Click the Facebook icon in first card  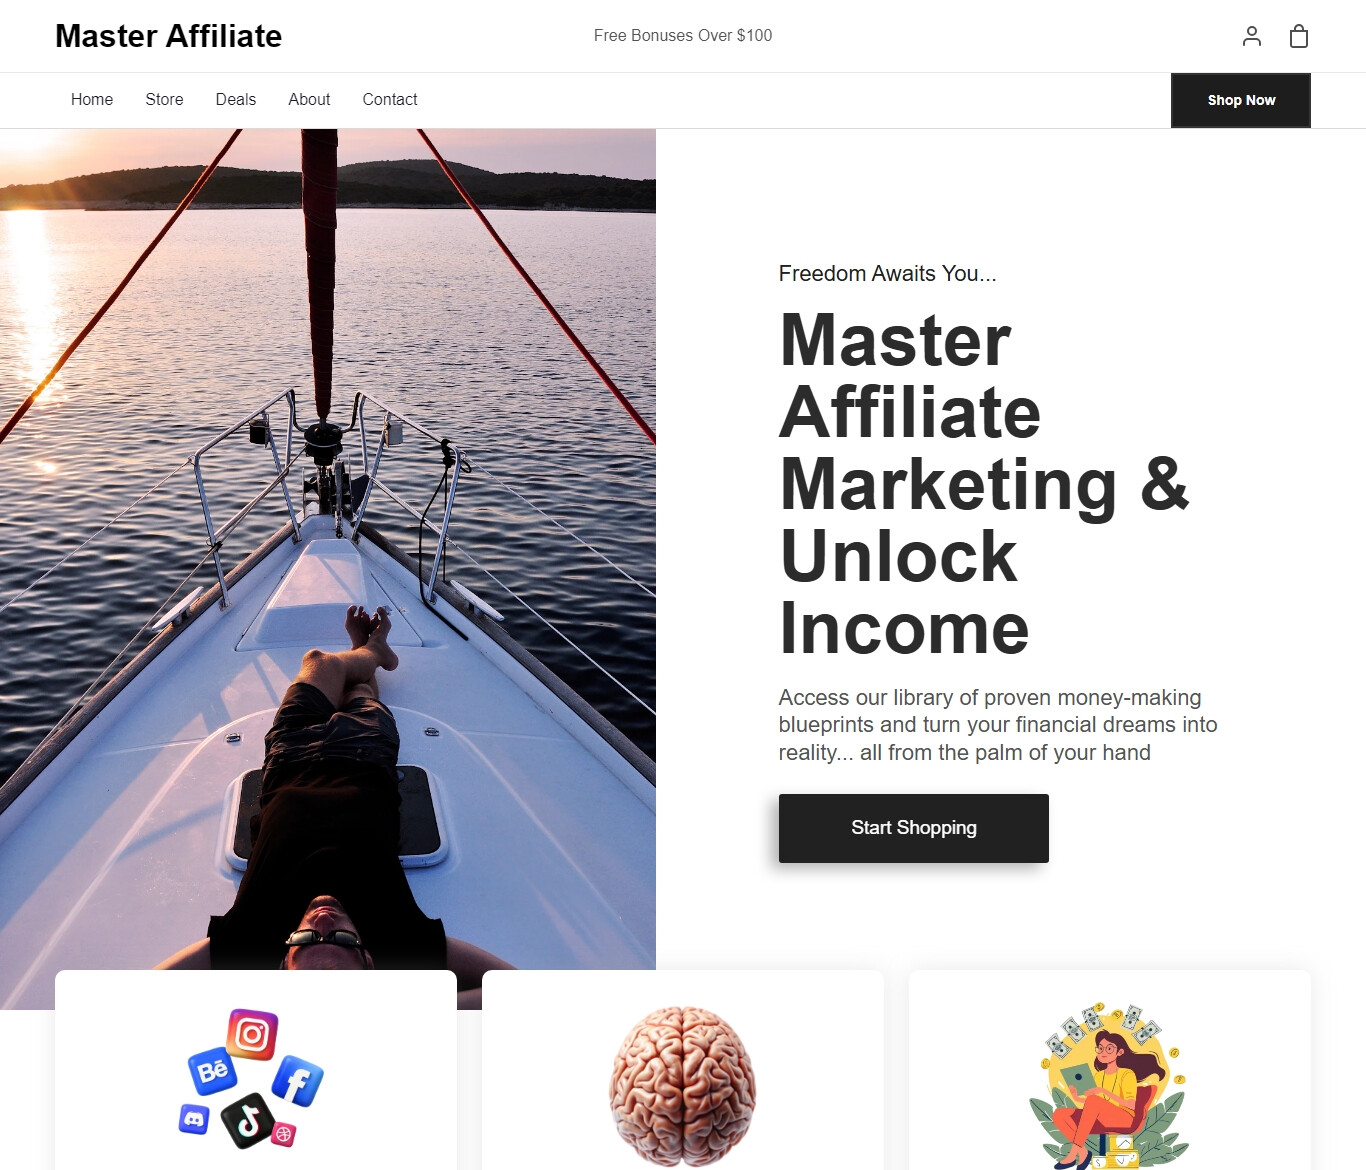tap(298, 1081)
